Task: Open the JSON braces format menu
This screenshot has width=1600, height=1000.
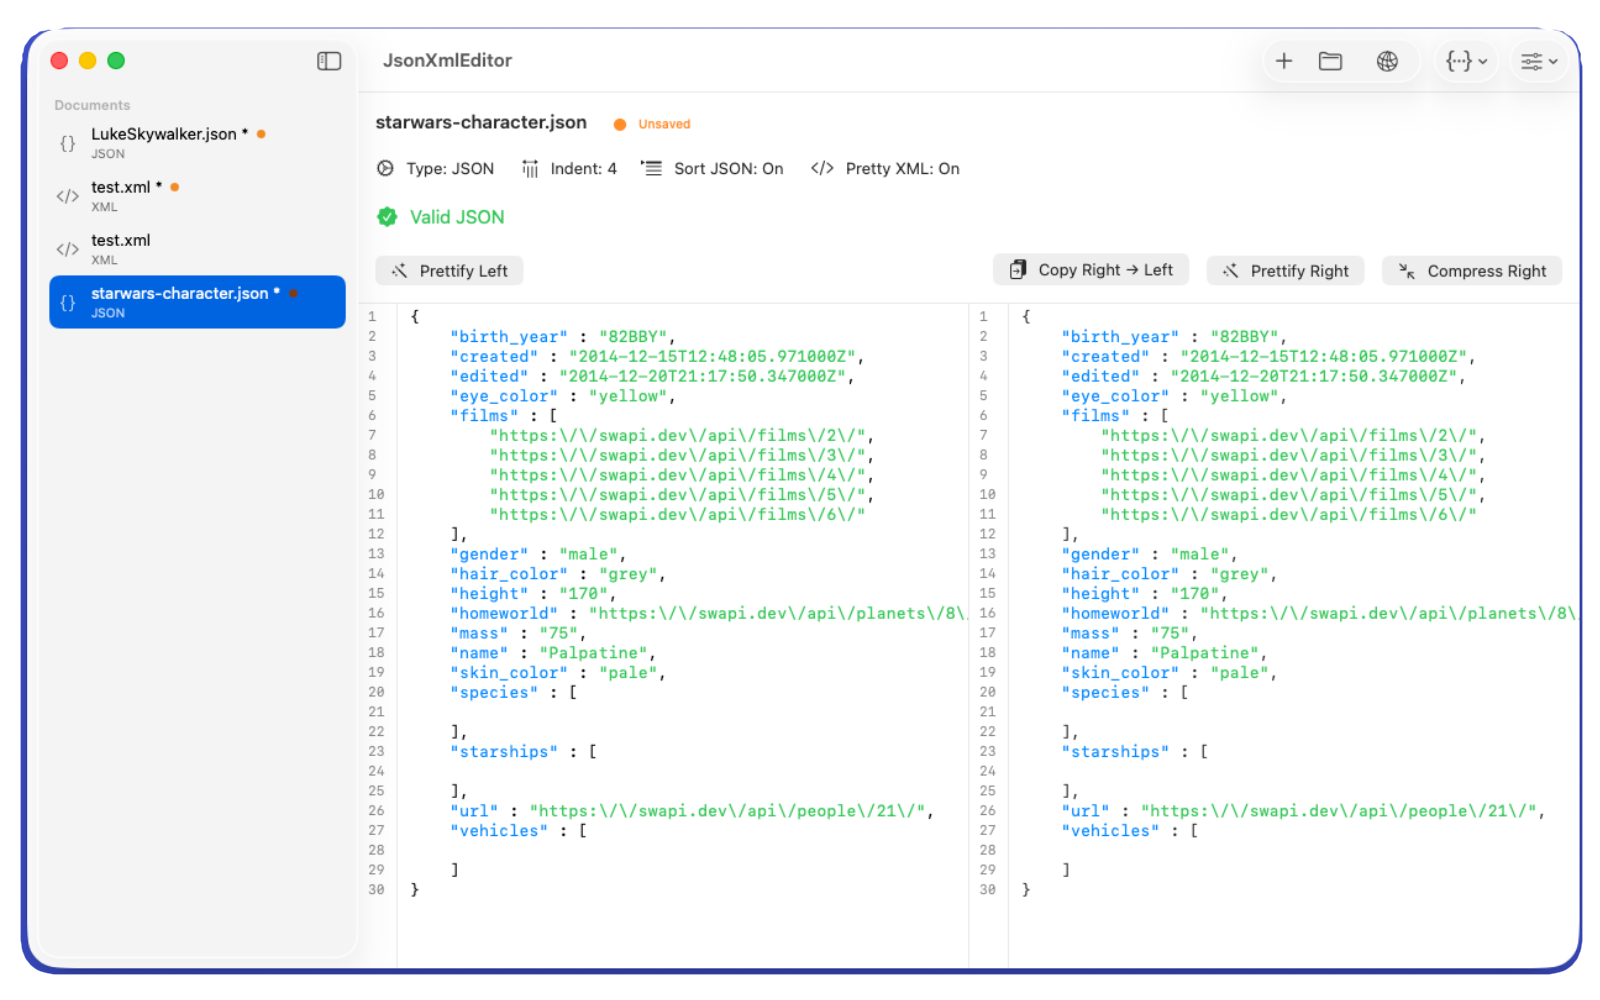Action: click(x=1459, y=61)
